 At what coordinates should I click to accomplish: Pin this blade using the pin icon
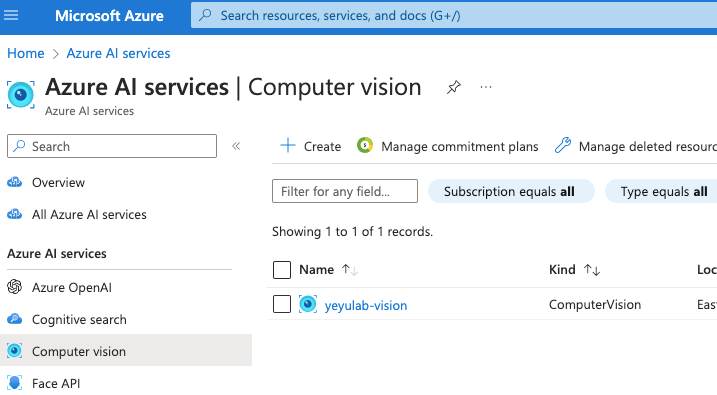(453, 87)
